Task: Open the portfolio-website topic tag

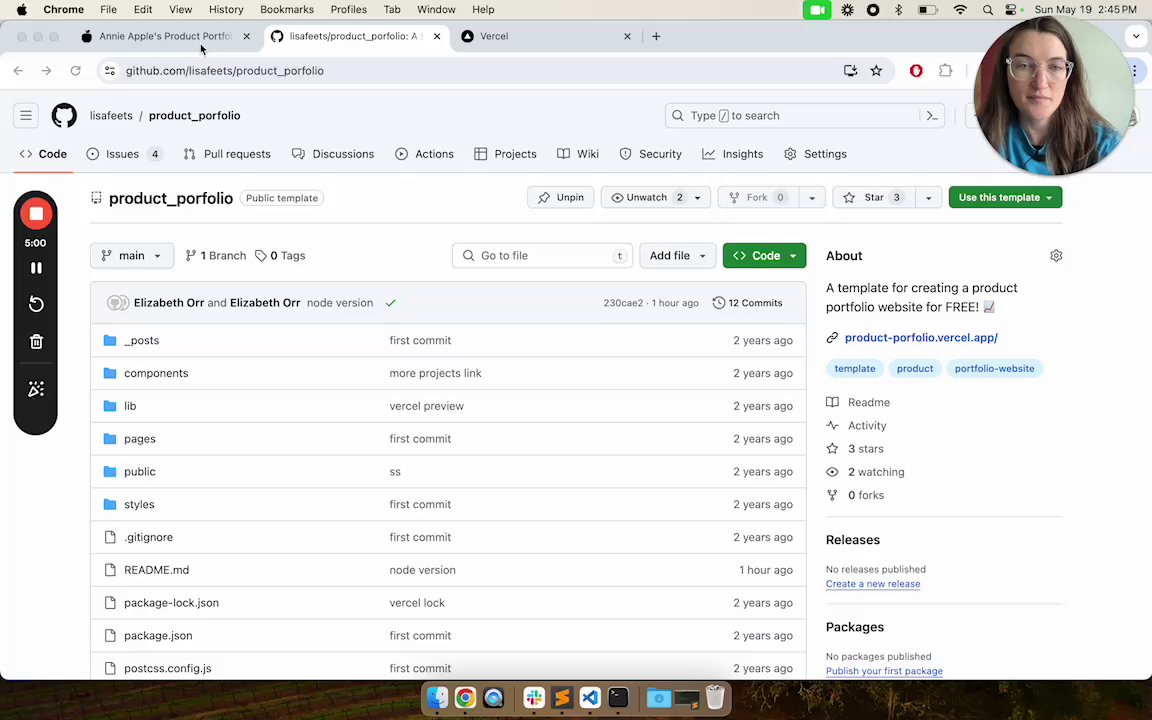Action: [x=994, y=369]
